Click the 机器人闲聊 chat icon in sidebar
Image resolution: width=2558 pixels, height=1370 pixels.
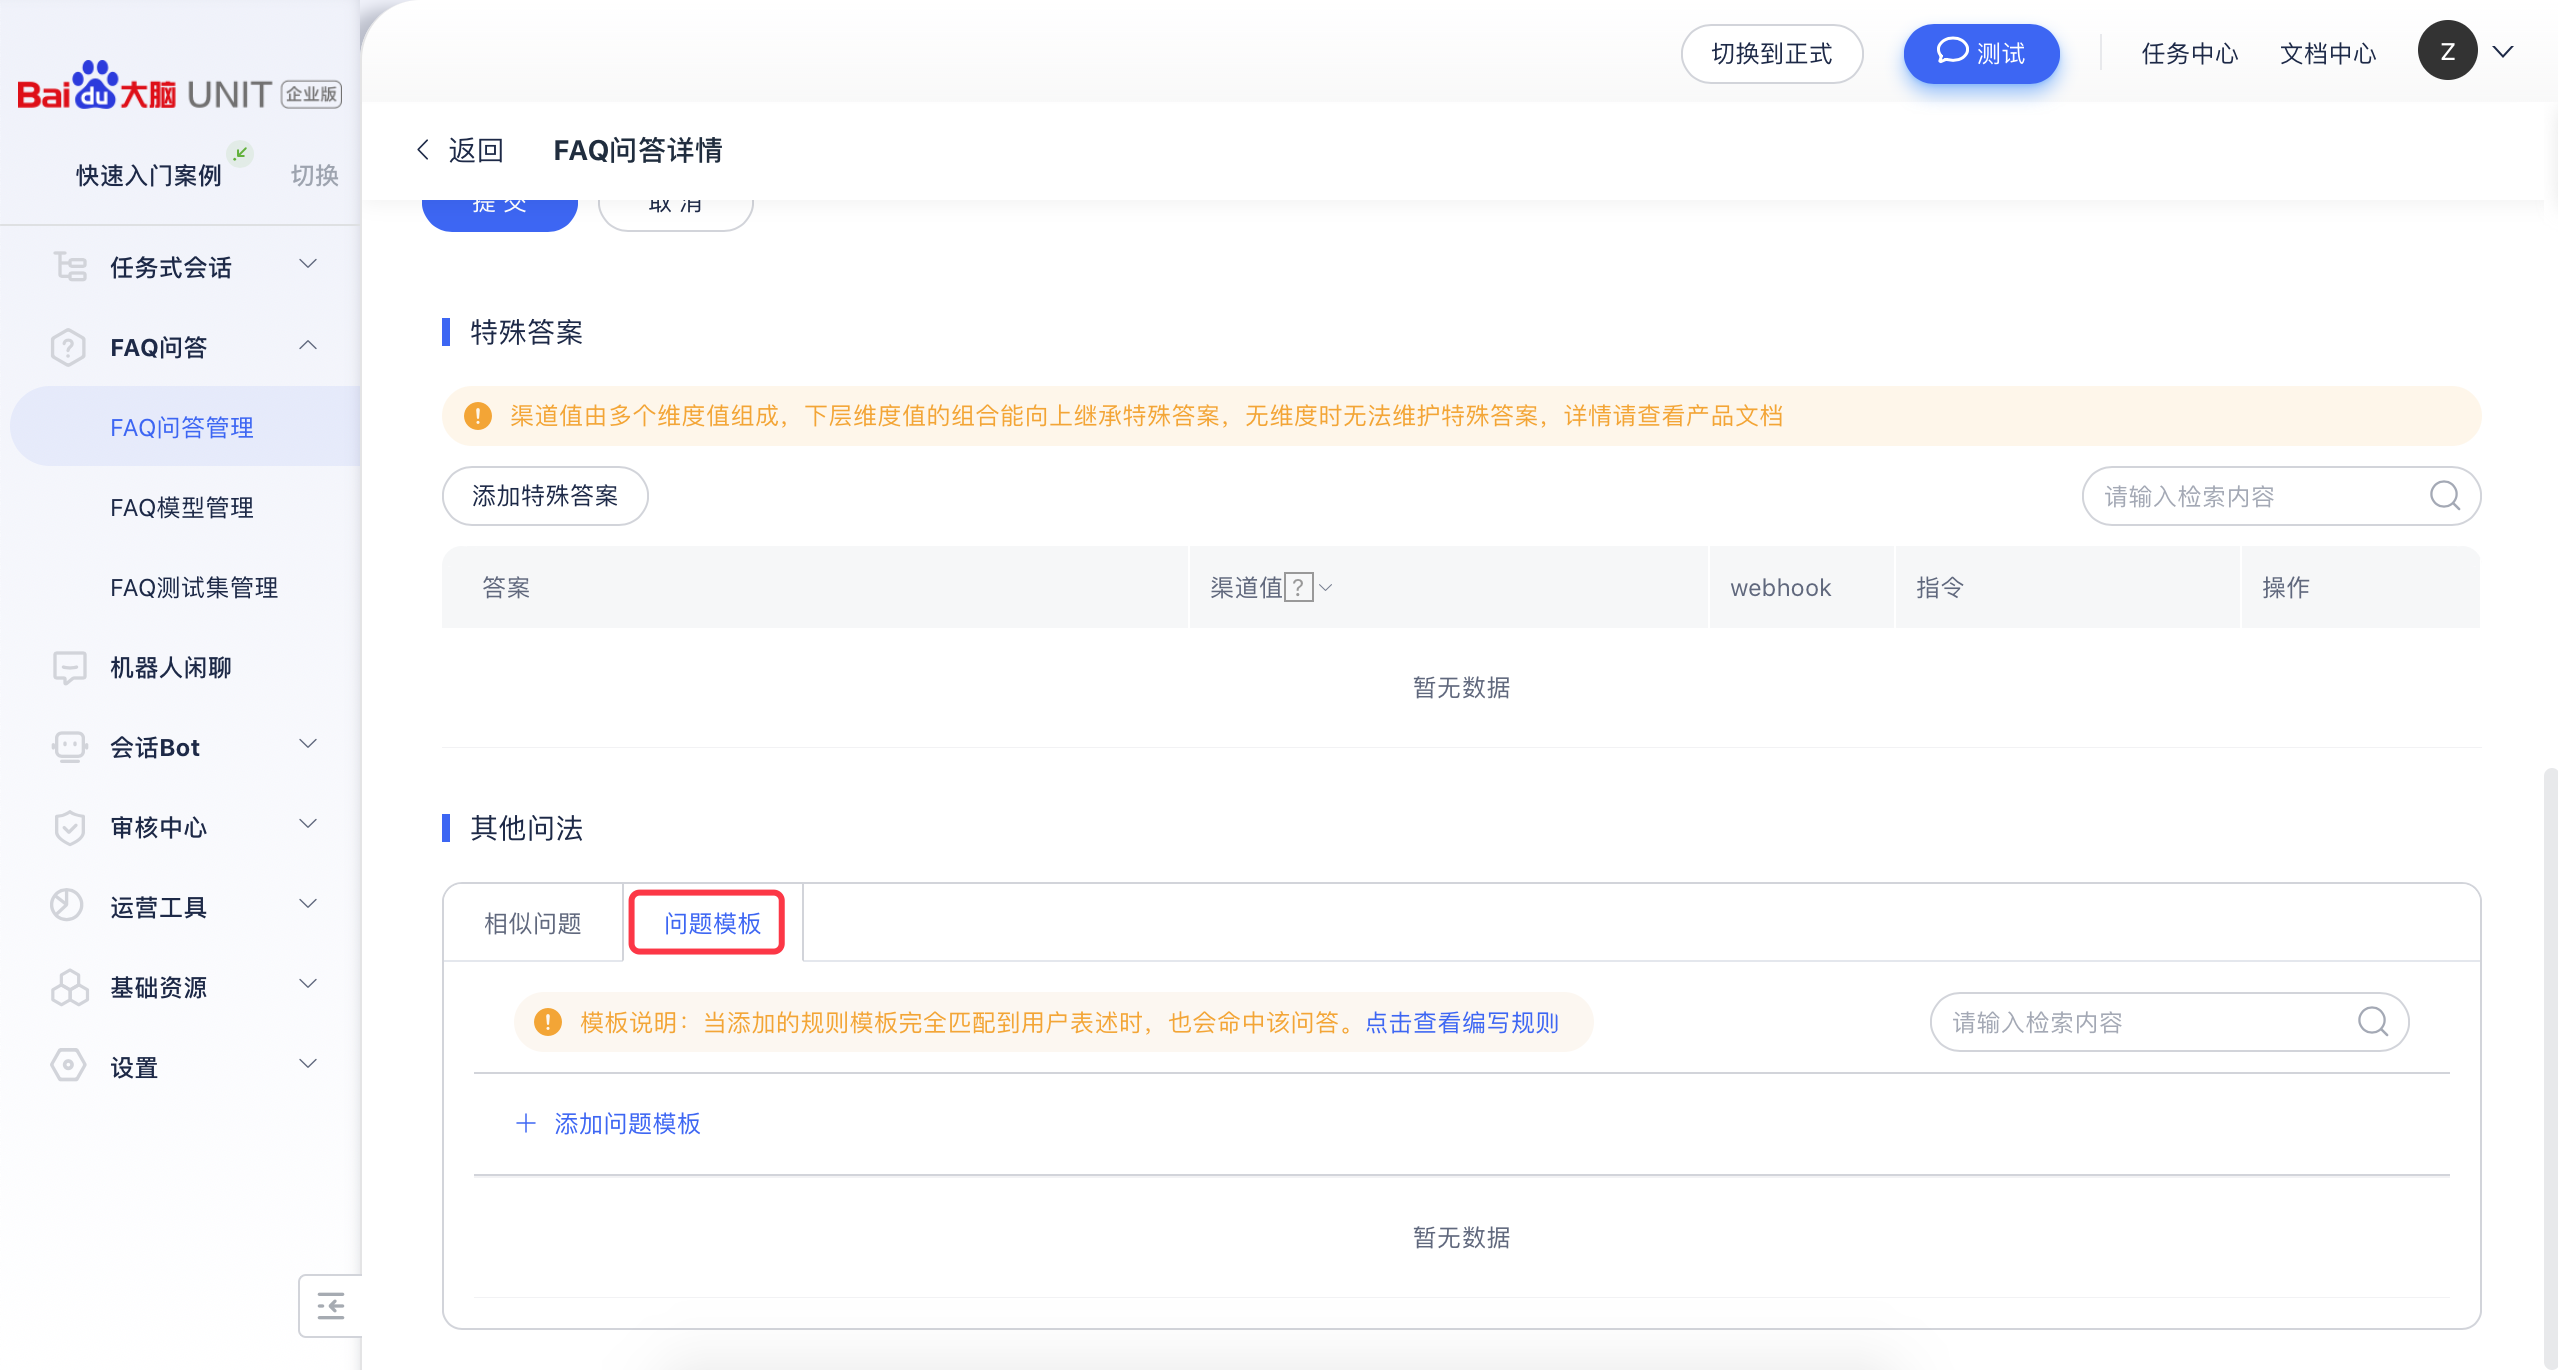pyautogui.click(x=69, y=667)
